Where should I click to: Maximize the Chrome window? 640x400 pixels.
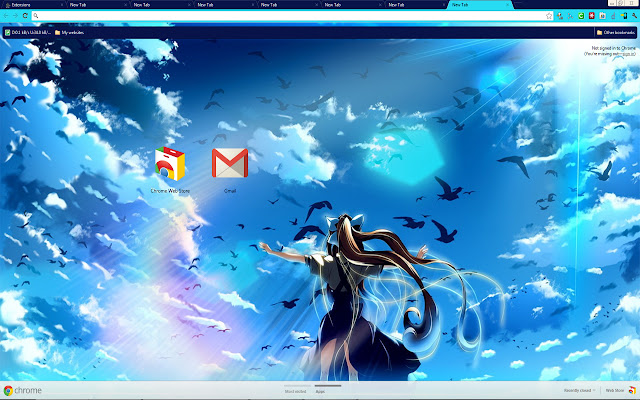click(x=620, y=3)
